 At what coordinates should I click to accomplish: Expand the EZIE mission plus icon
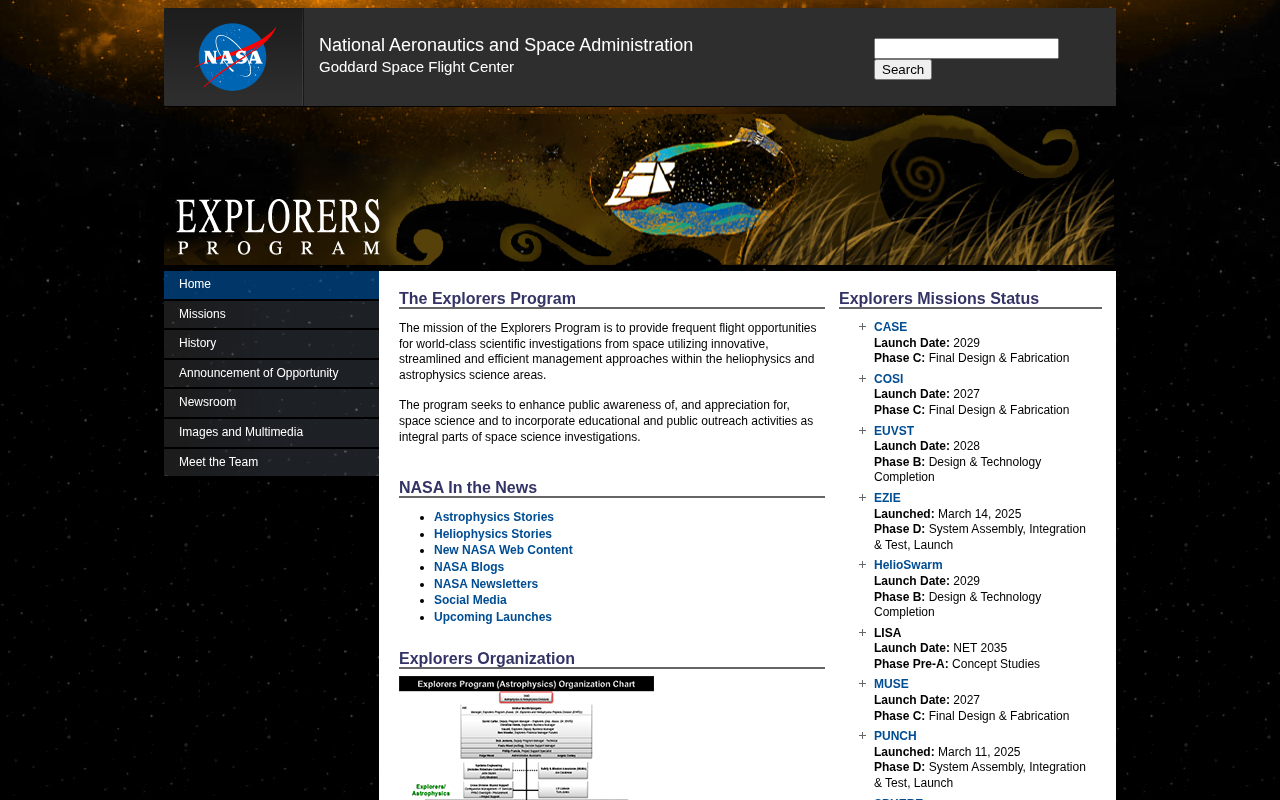[x=862, y=498]
